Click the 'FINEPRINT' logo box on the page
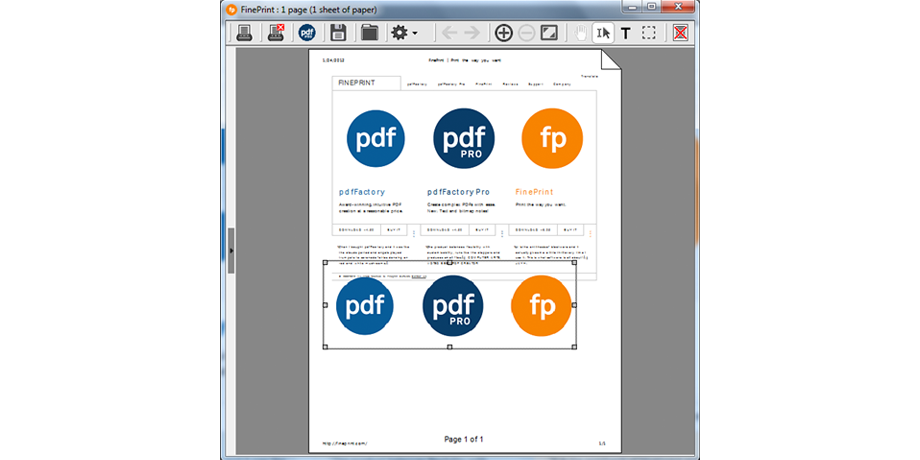 [366, 83]
